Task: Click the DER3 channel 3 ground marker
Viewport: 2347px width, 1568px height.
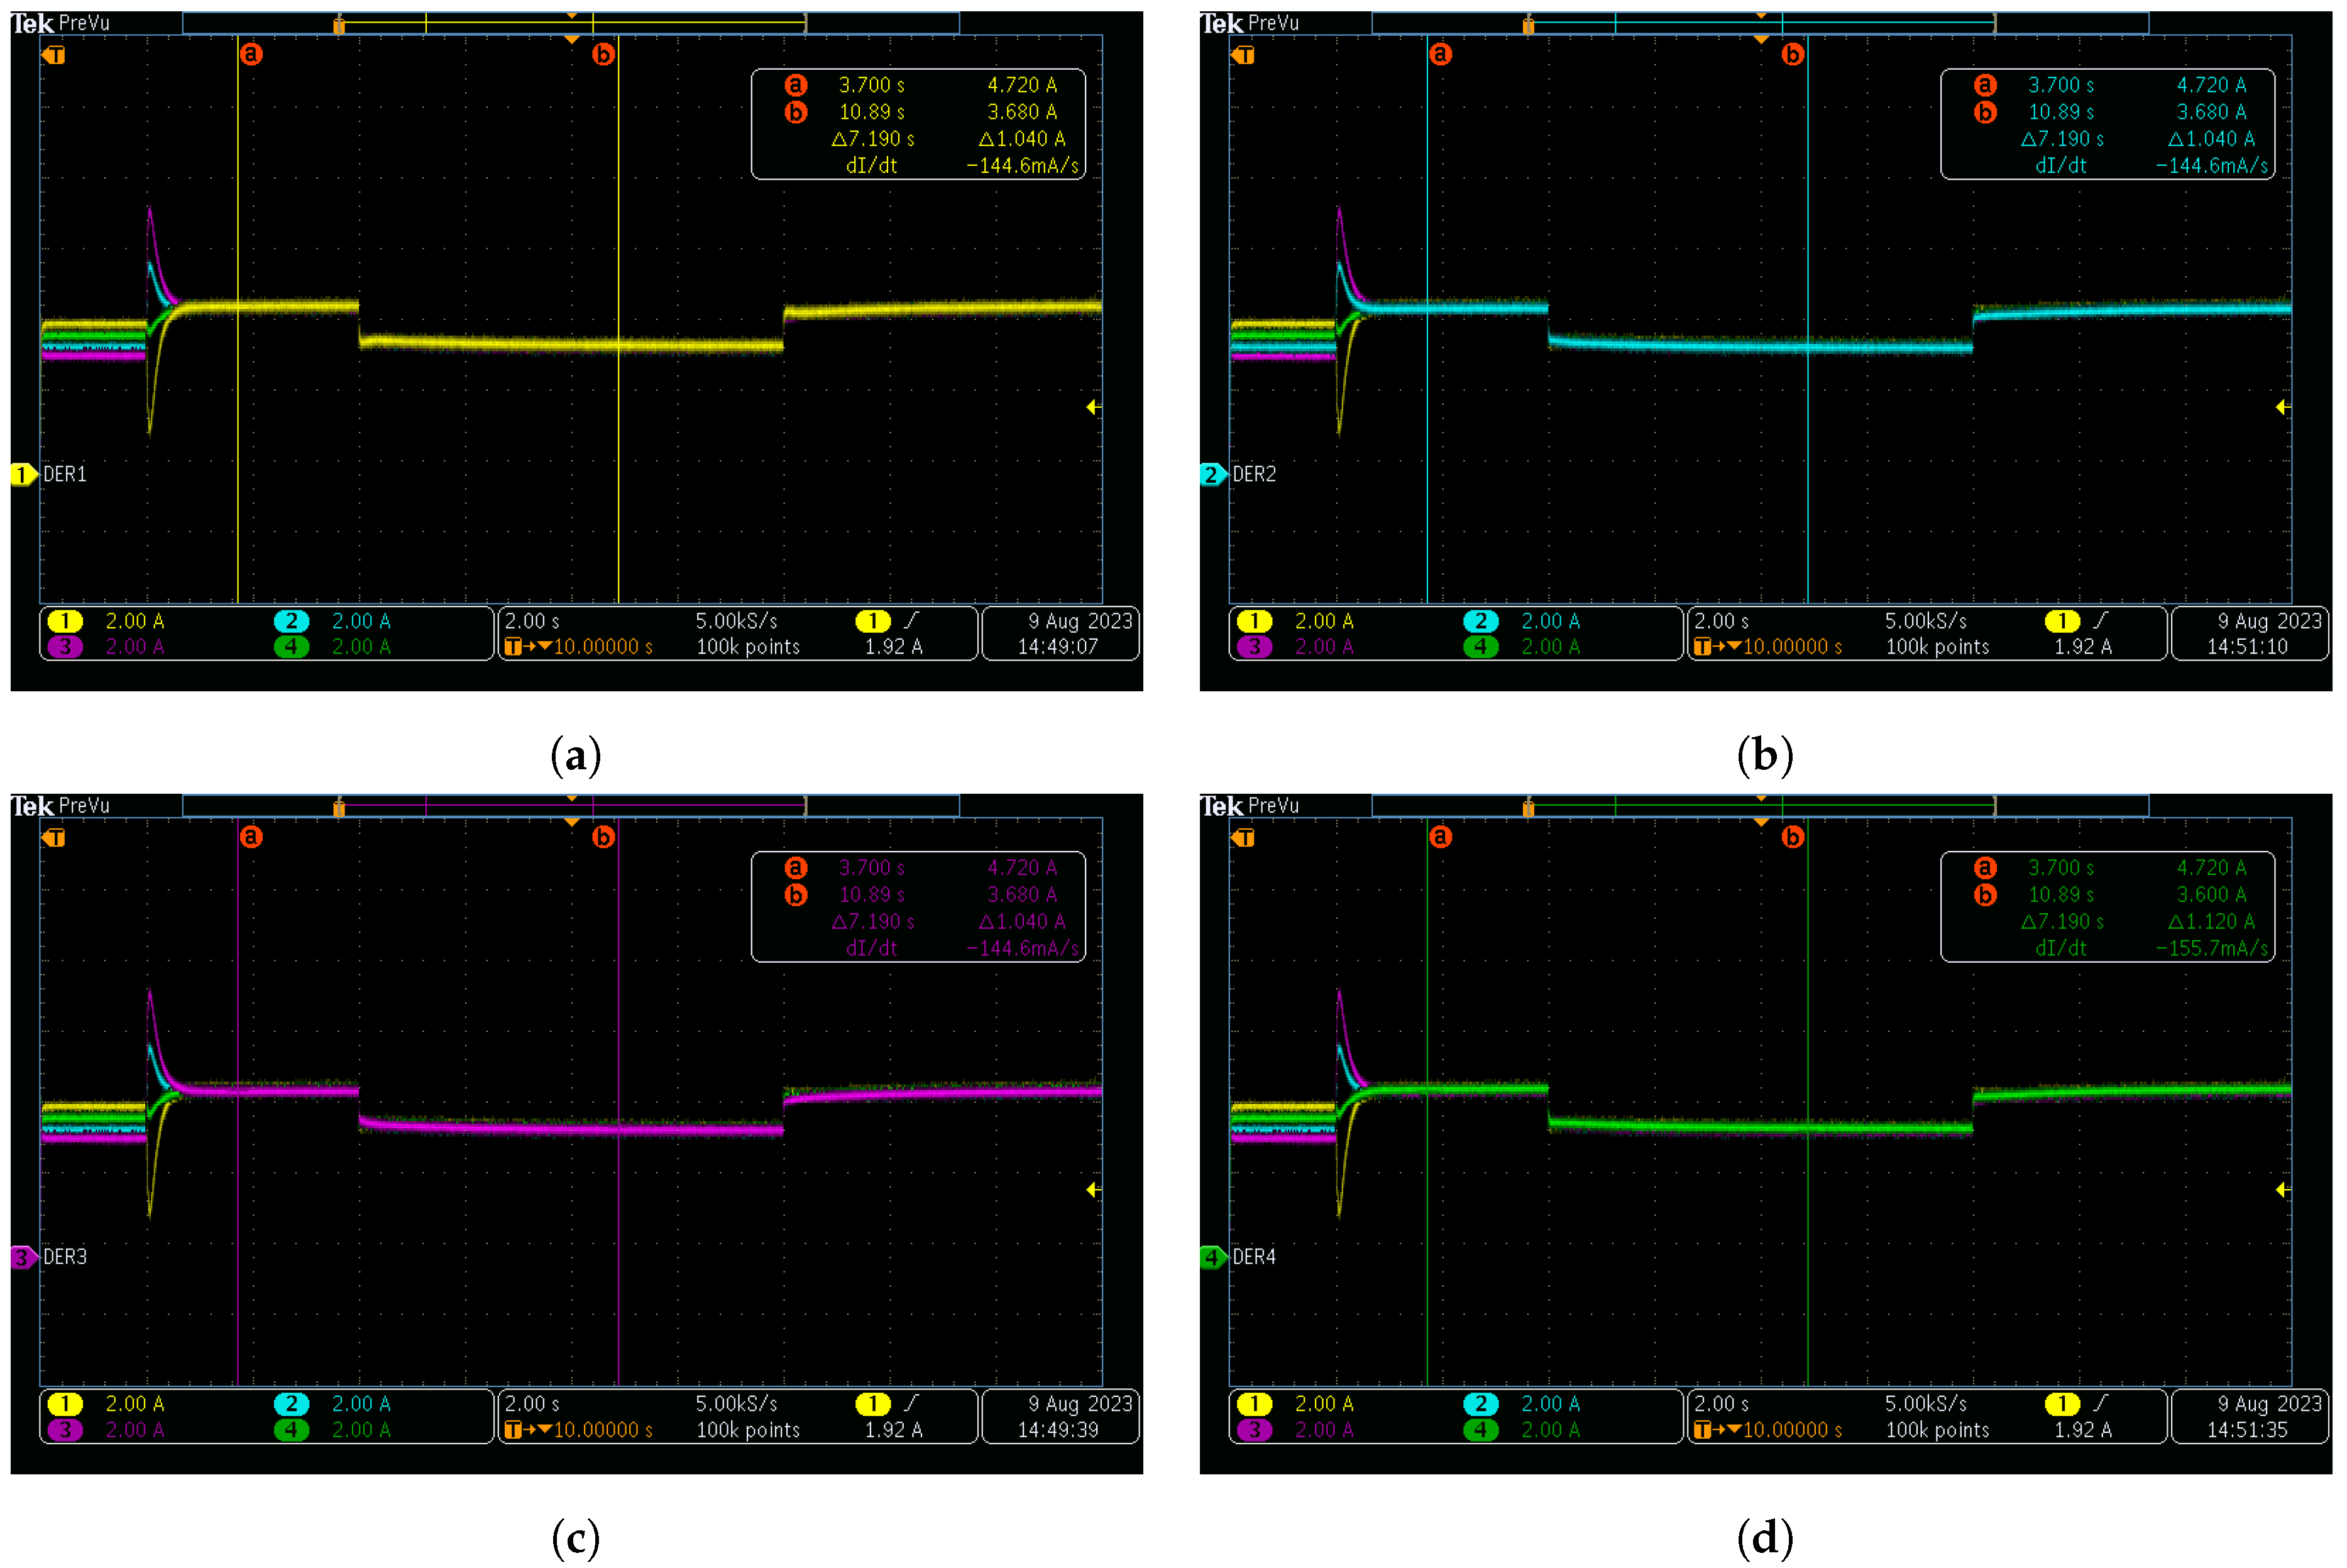Action: coord(22,1257)
